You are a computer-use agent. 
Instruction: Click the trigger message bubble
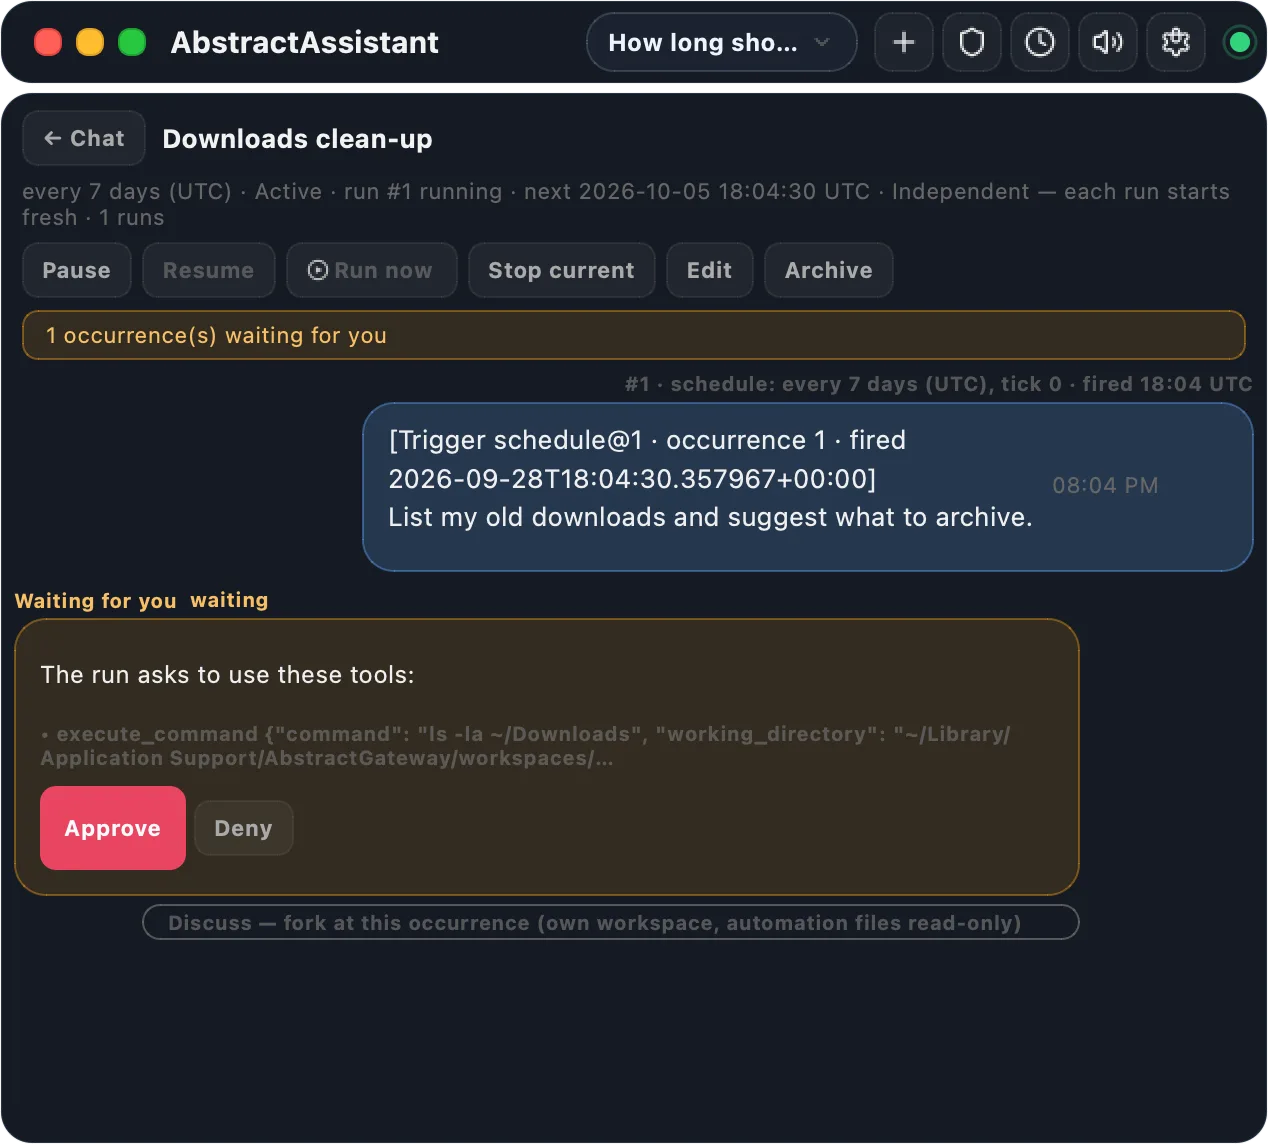coord(808,487)
